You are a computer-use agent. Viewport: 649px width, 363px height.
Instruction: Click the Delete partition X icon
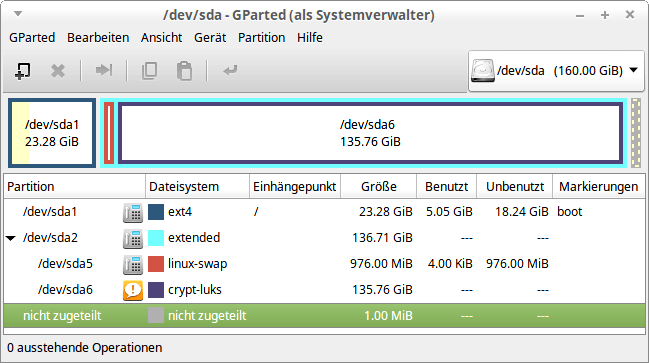pyautogui.click(x=58, y=71)
